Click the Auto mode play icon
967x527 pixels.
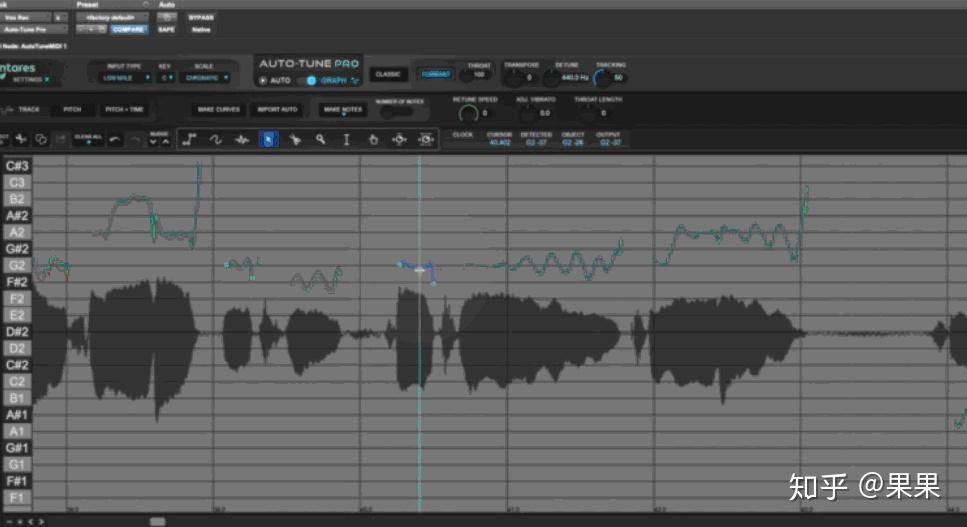point(263,81)
